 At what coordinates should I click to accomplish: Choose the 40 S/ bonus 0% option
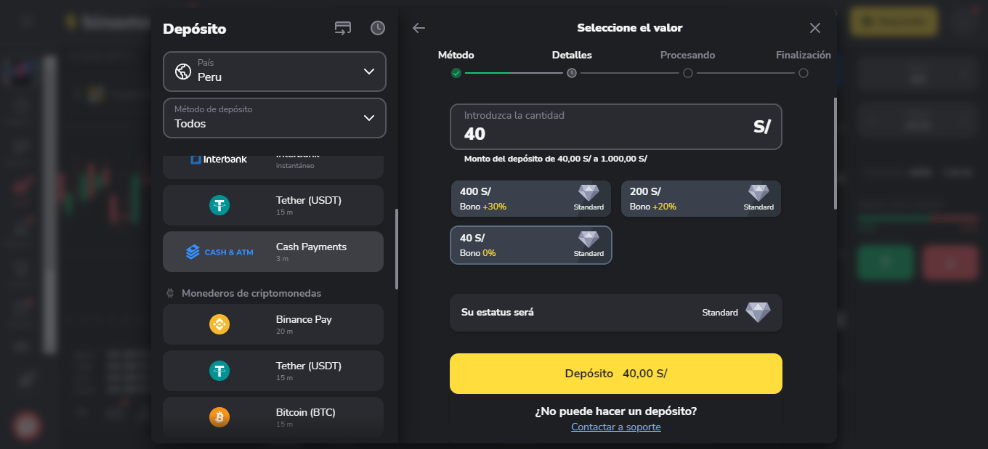pos(530,245)
